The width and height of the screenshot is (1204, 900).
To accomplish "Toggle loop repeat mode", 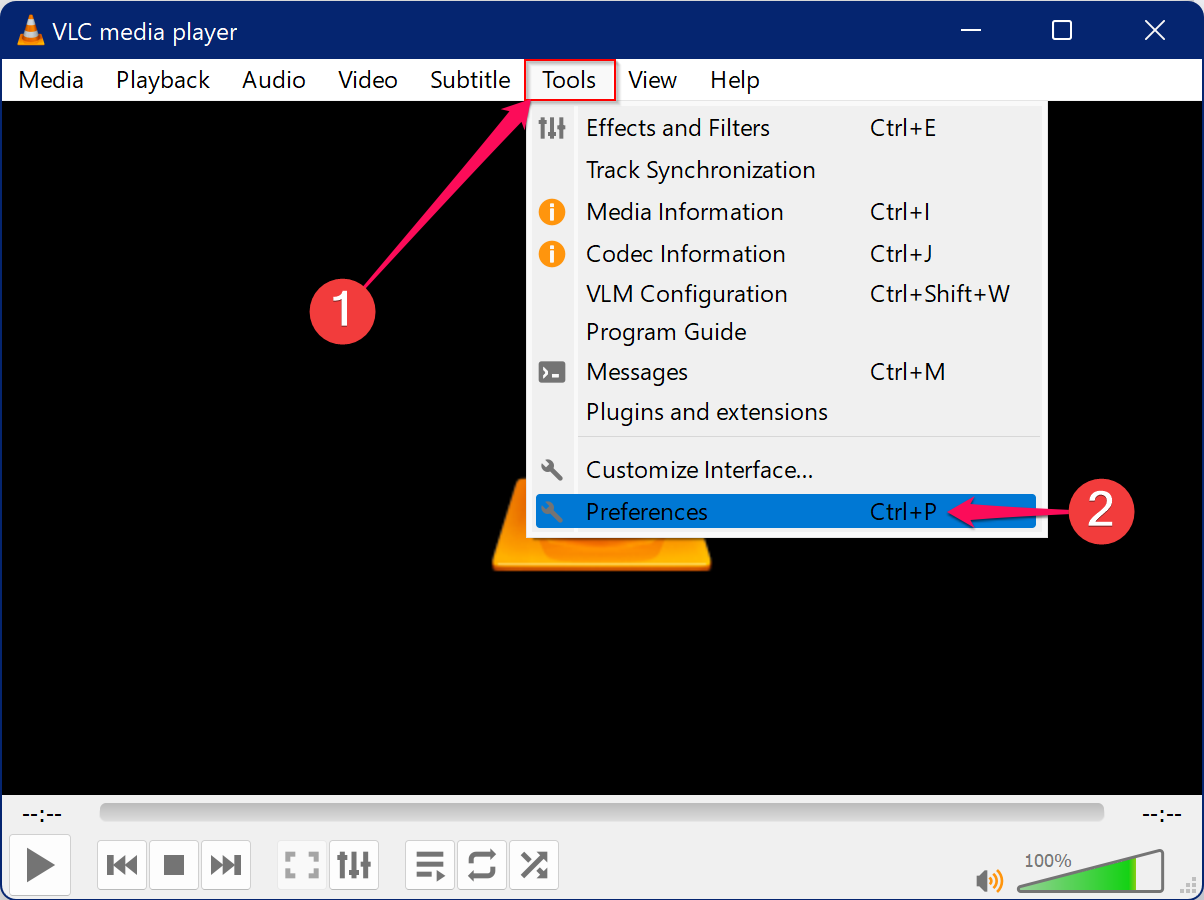I will 482,865.
